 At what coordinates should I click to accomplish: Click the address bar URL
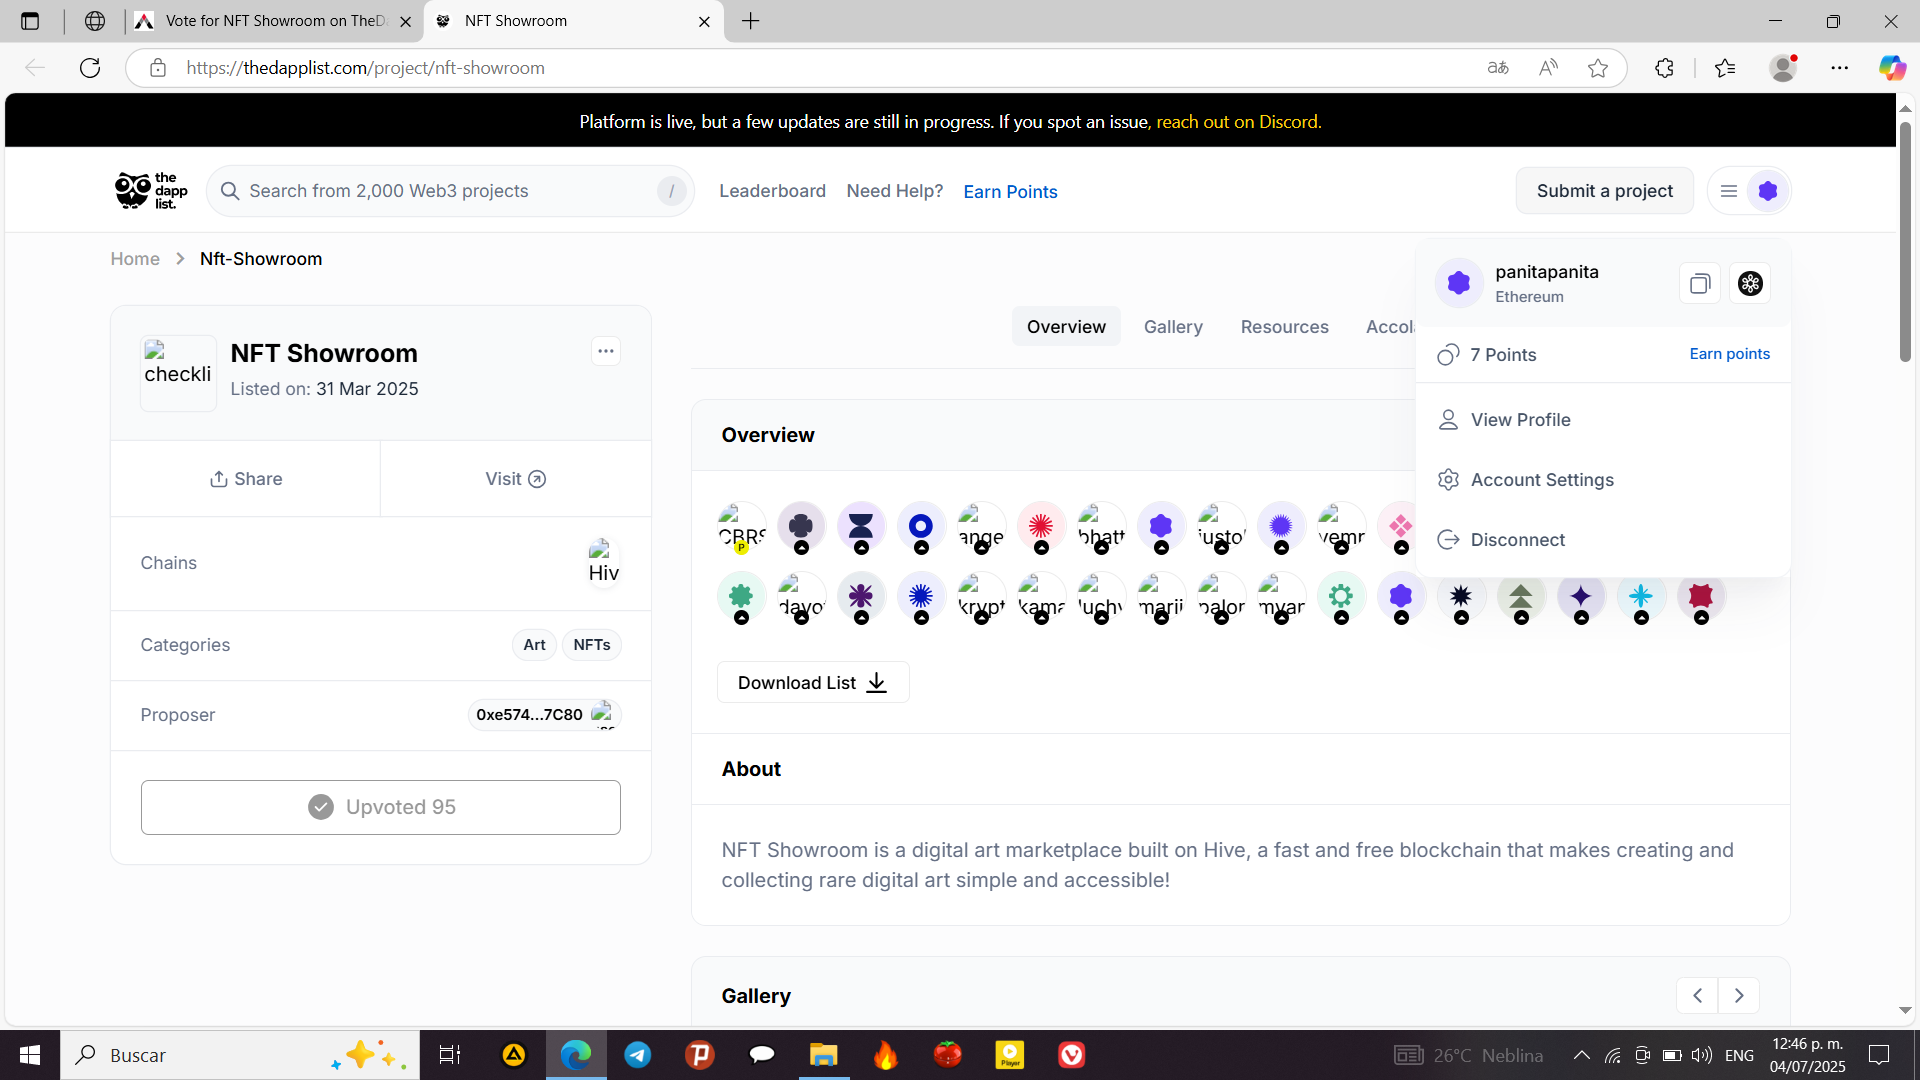[x=366, y=68]
